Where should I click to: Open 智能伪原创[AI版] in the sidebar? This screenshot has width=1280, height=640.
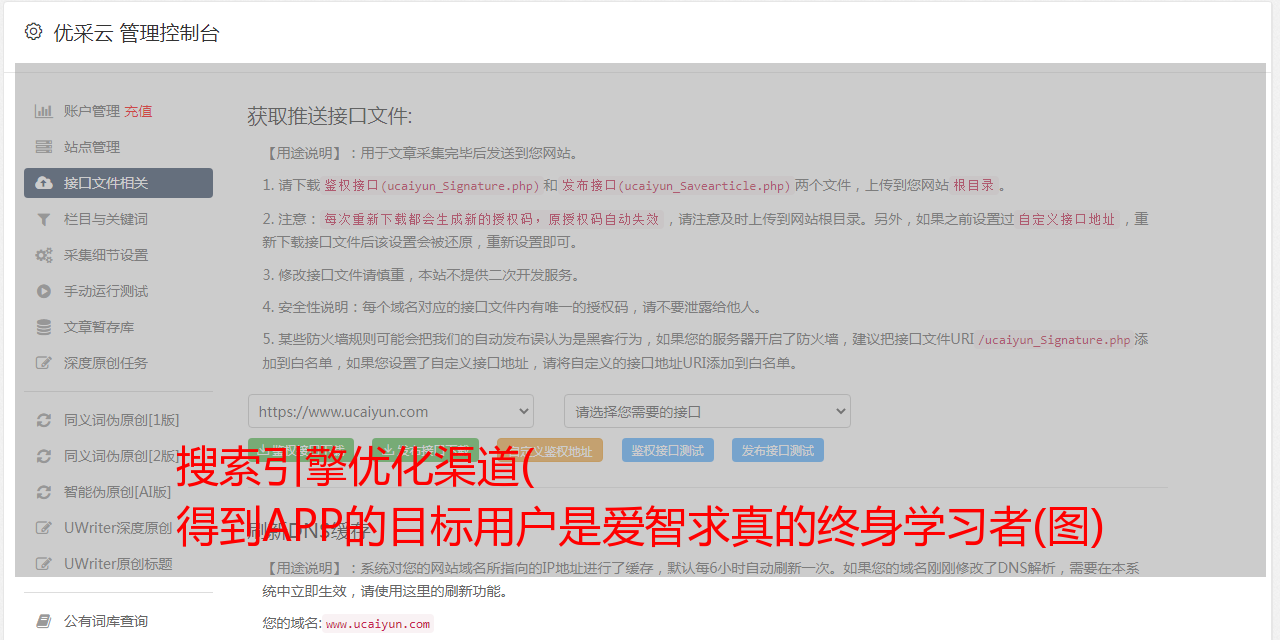pos(118,492)
